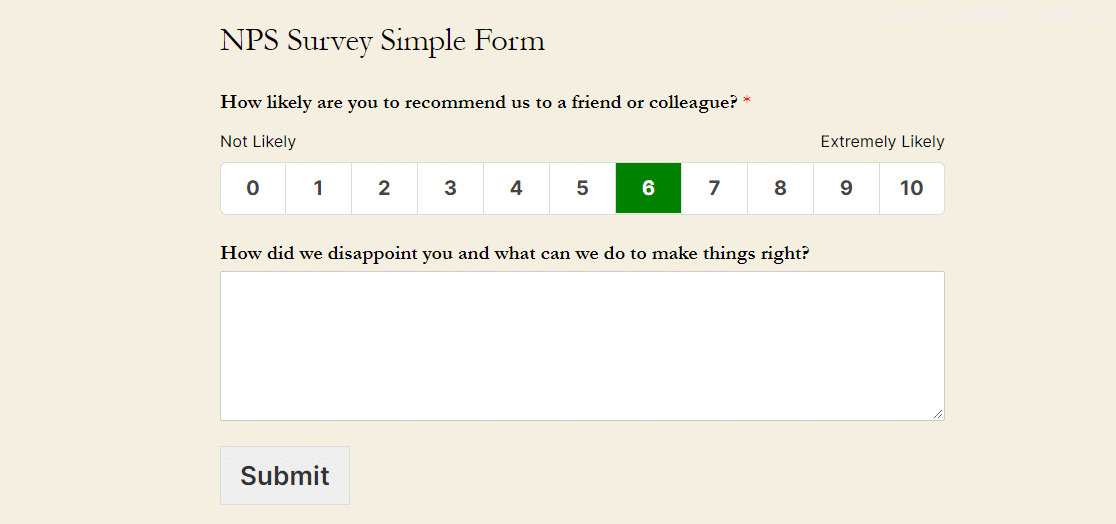This screenshot has width=1116, height=524.
Task: Click the textarea resize handle corner
Action: pos(938,414)
